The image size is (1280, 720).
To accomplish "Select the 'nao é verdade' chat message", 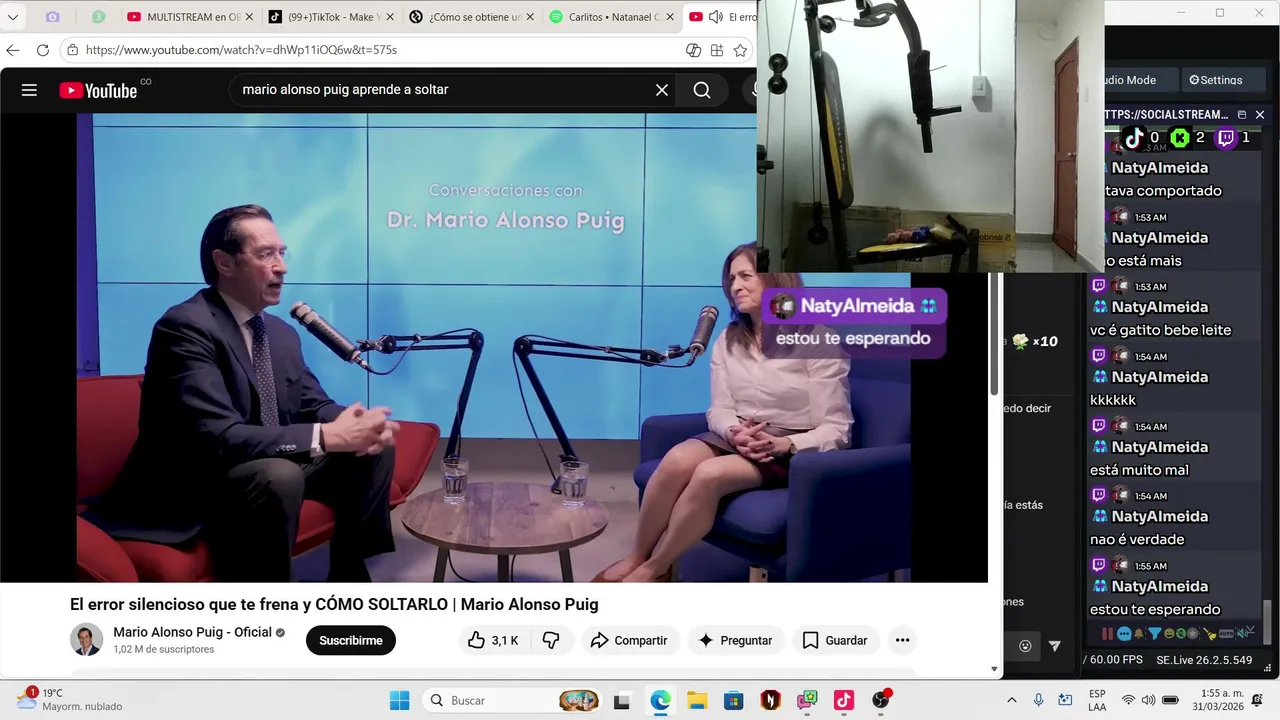I will 1137,539.
